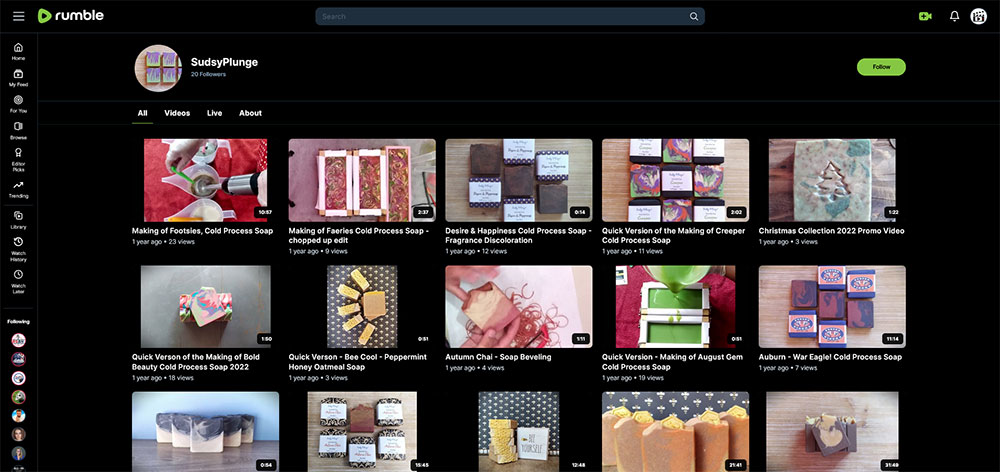Screen dimensions: 1000x472
Task: Open My Feed in sidebar
Action: tap(18, 78)
